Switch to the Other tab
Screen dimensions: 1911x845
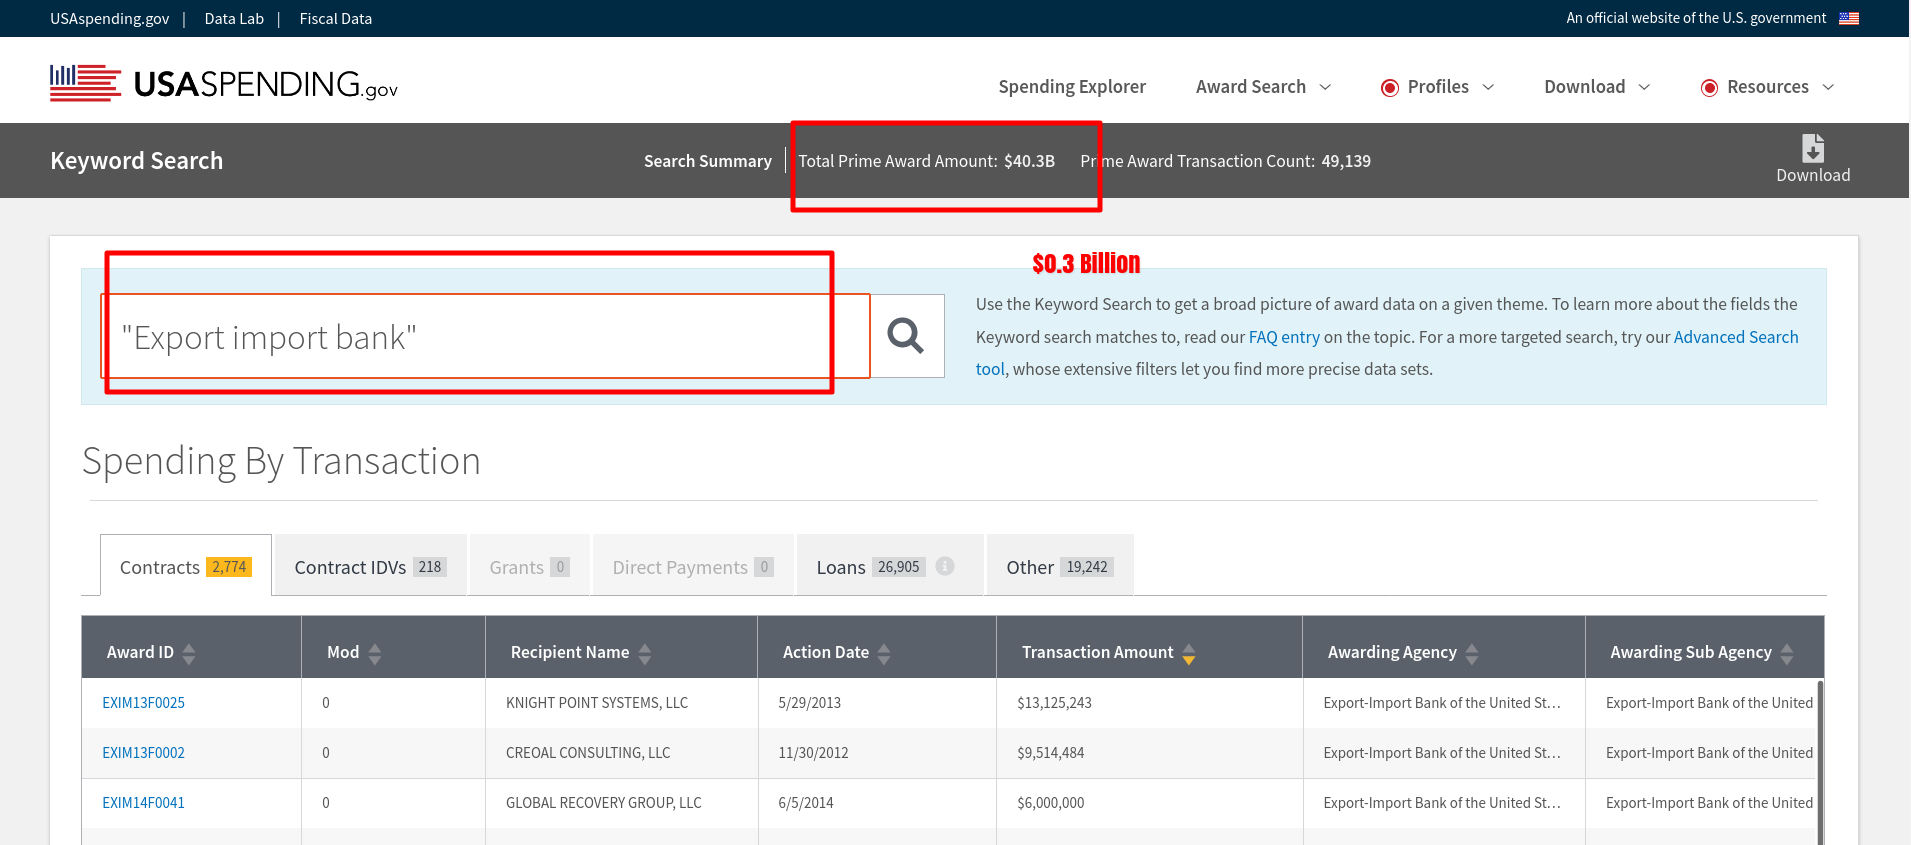1058,567
